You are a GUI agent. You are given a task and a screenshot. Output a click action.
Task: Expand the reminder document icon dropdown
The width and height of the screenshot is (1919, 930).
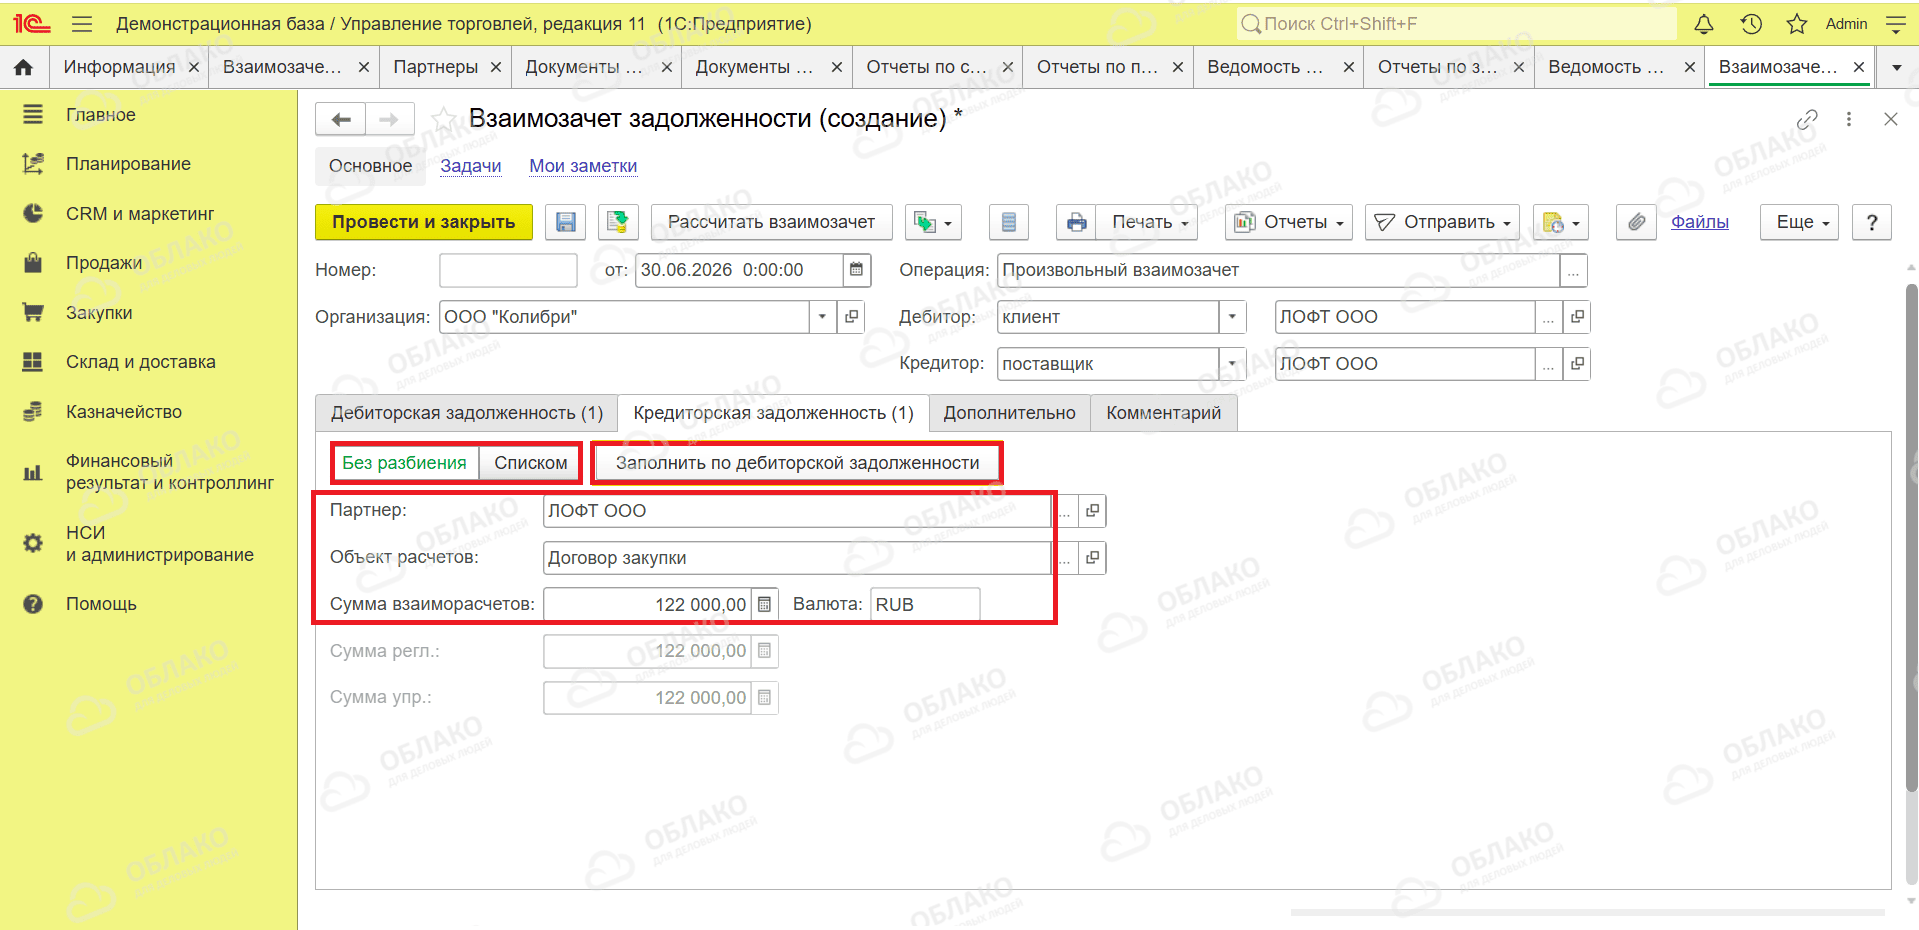click(x=1560, y=222)
